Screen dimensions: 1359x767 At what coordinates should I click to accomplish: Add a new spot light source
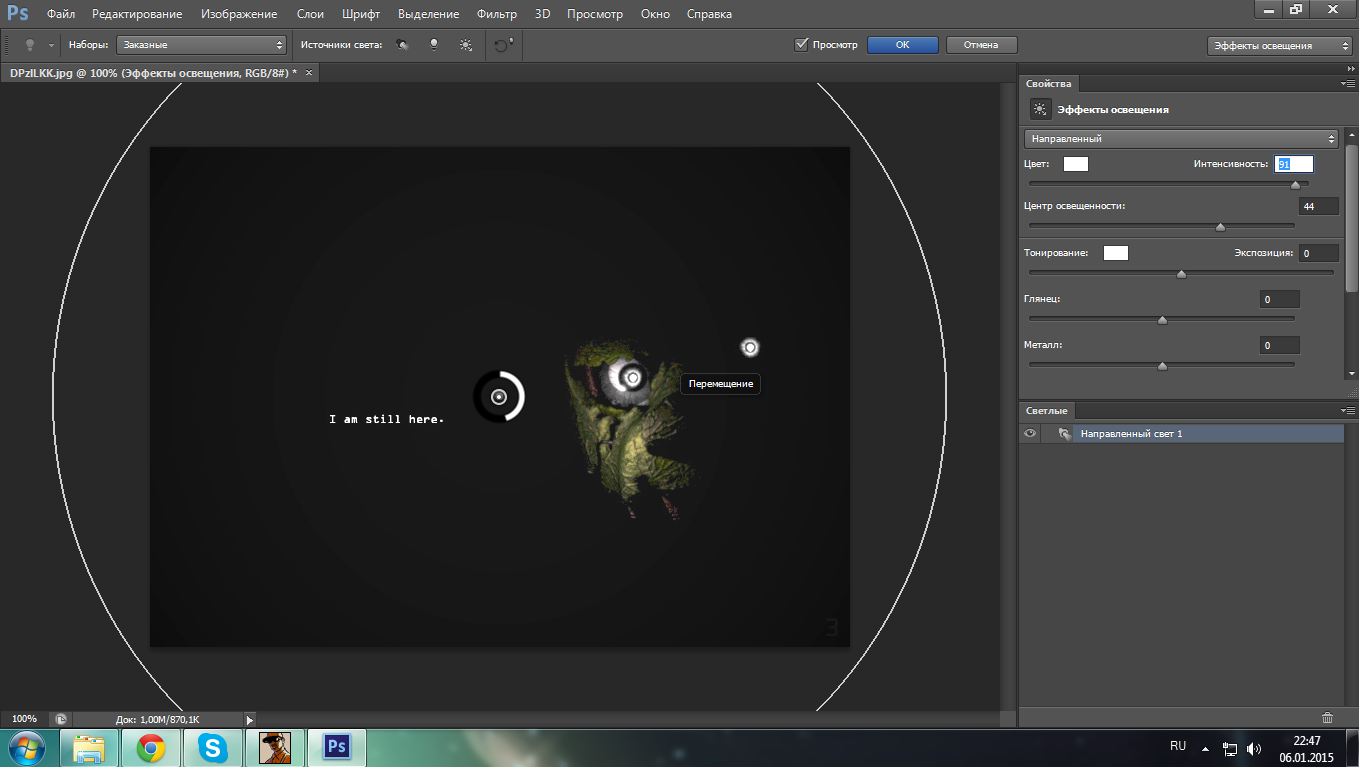[x=401, y=45]
